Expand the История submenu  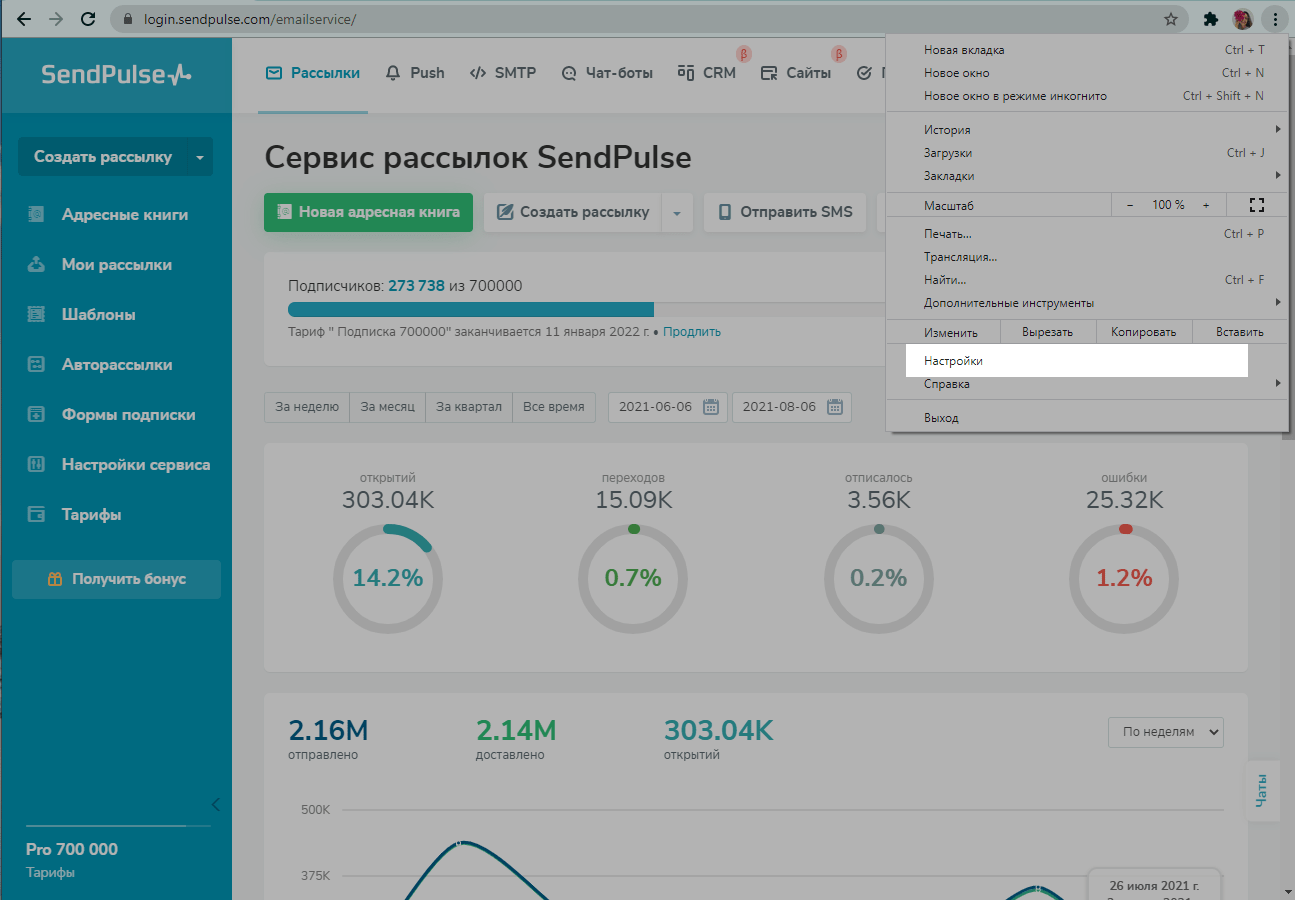pyautogui.click(x=1086, y=130)
